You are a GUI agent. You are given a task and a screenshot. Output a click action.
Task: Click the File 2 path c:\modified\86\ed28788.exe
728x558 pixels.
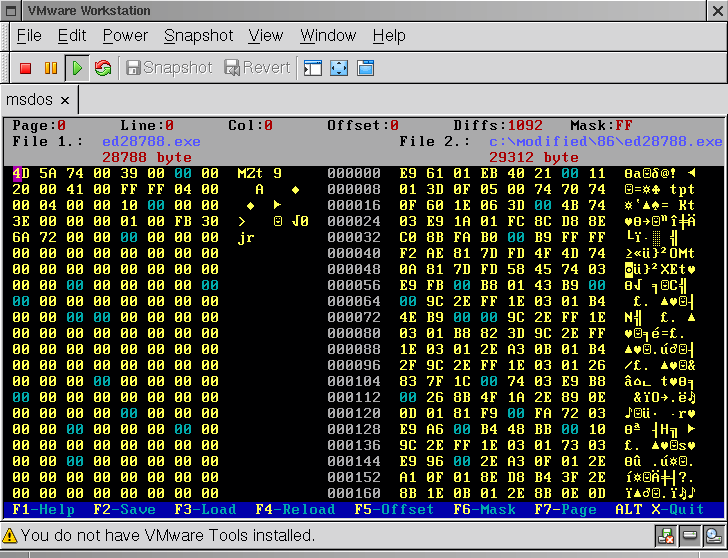tap(605, 141)
